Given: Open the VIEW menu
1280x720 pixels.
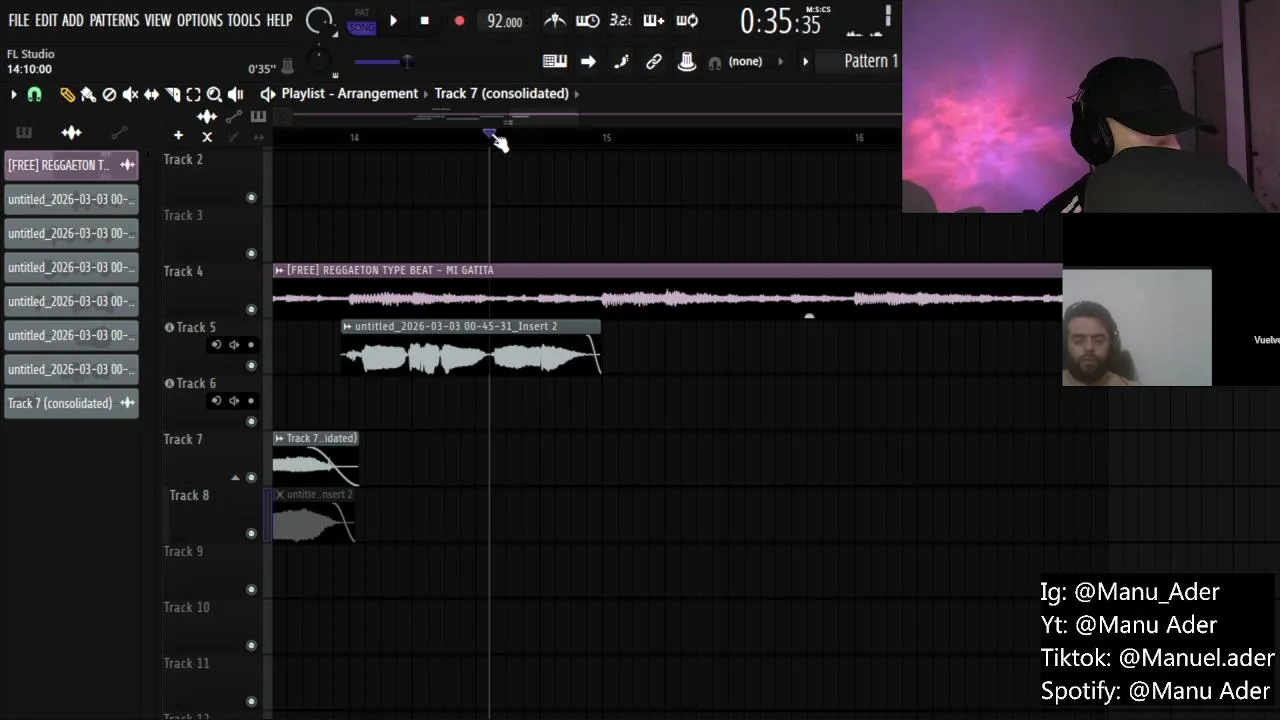Looking at the screenshot, I should coord(158,20).
